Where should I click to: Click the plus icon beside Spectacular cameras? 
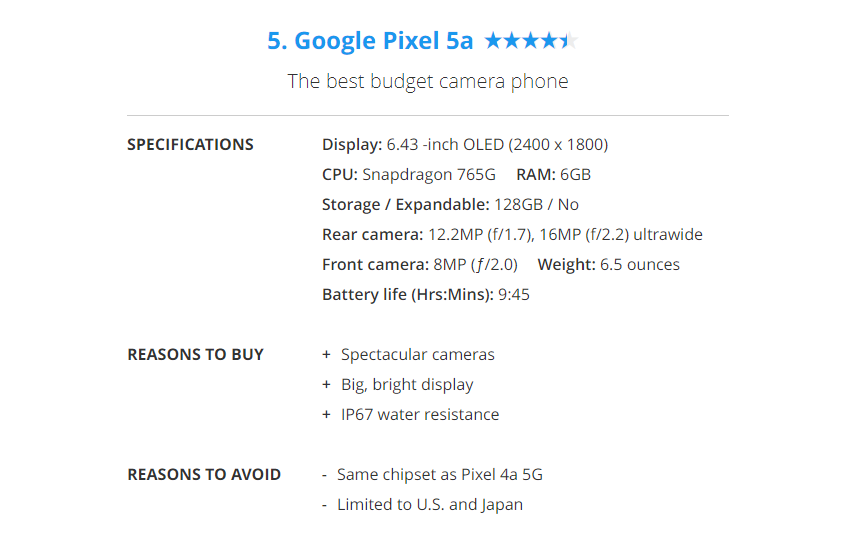pyautogui.click(x=326, y=355)
